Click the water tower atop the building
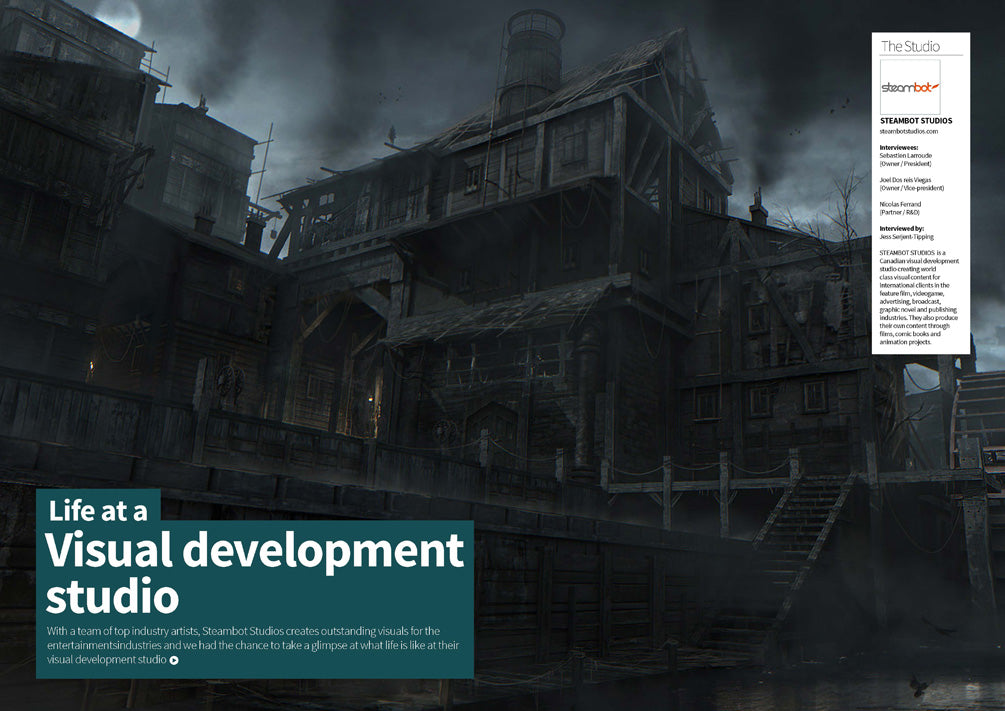The height and width of the screenshot is (711, 1005). click(x=532, y=58)
